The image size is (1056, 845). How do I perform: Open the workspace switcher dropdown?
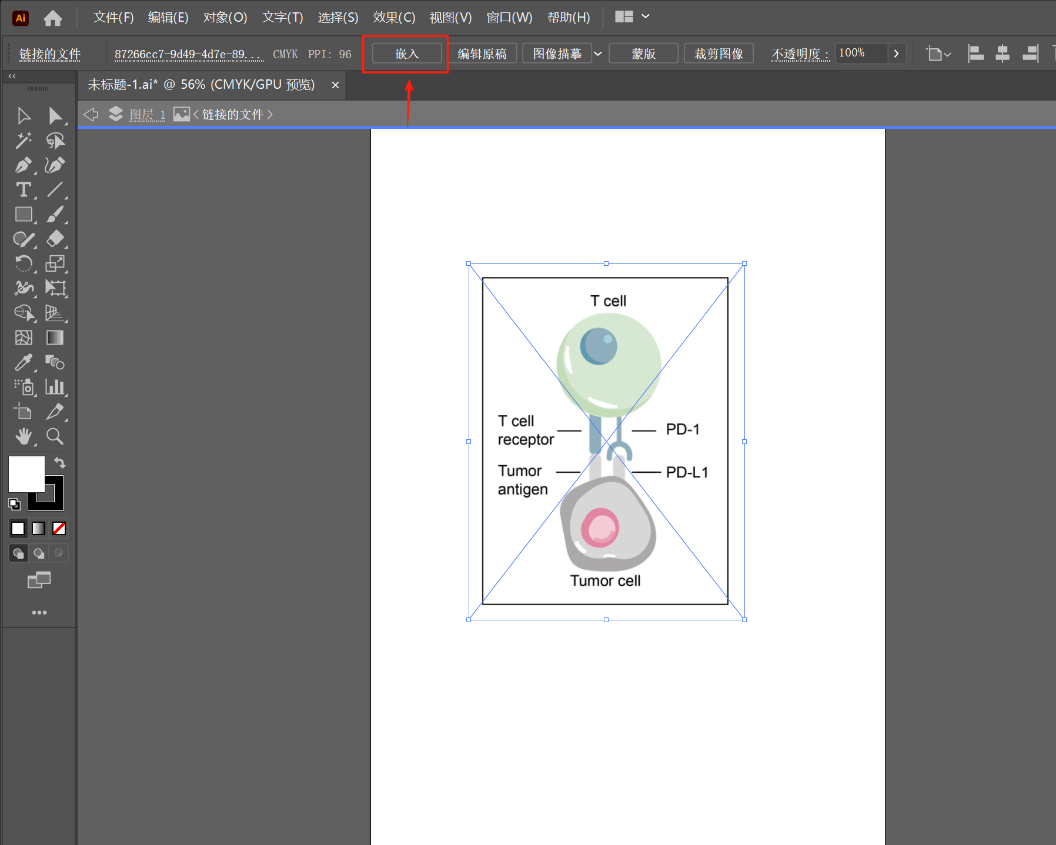645,17
